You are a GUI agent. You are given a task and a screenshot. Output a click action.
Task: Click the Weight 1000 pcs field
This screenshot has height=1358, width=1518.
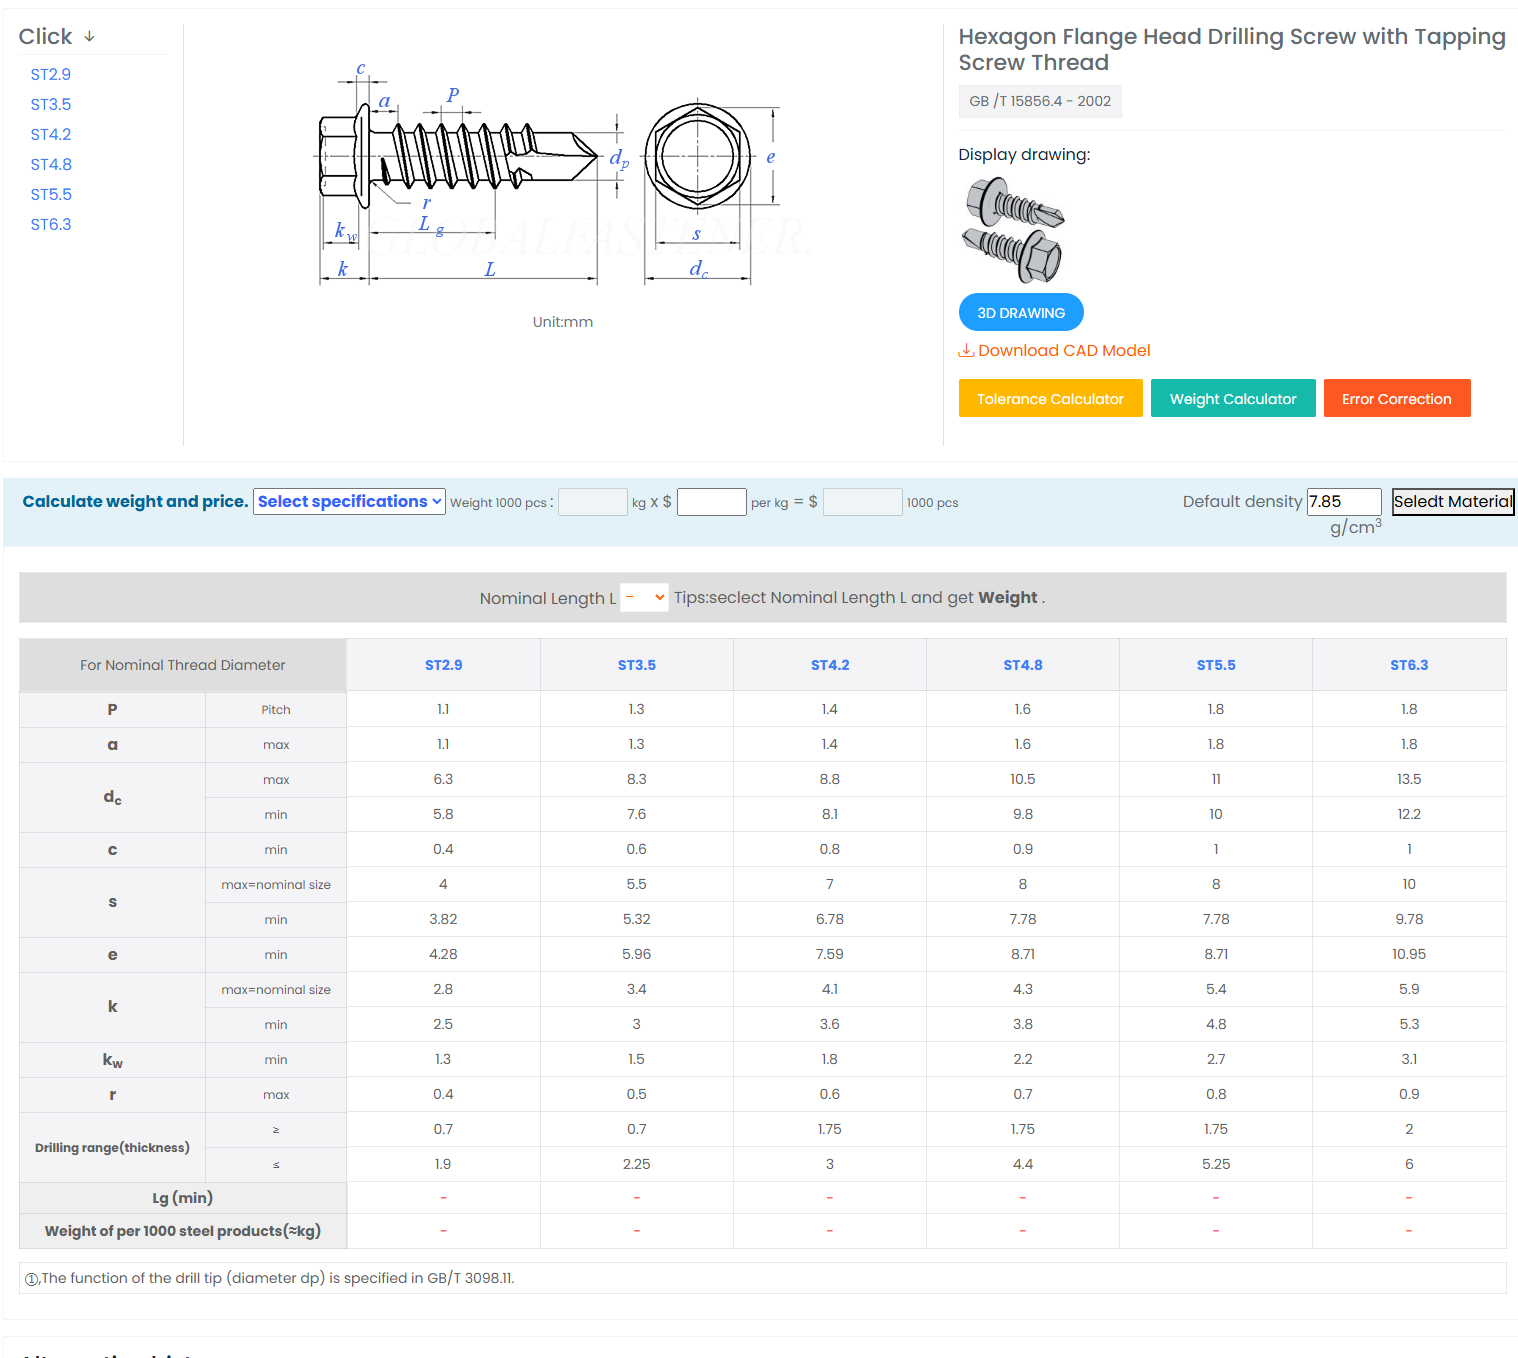coord(593,502)
